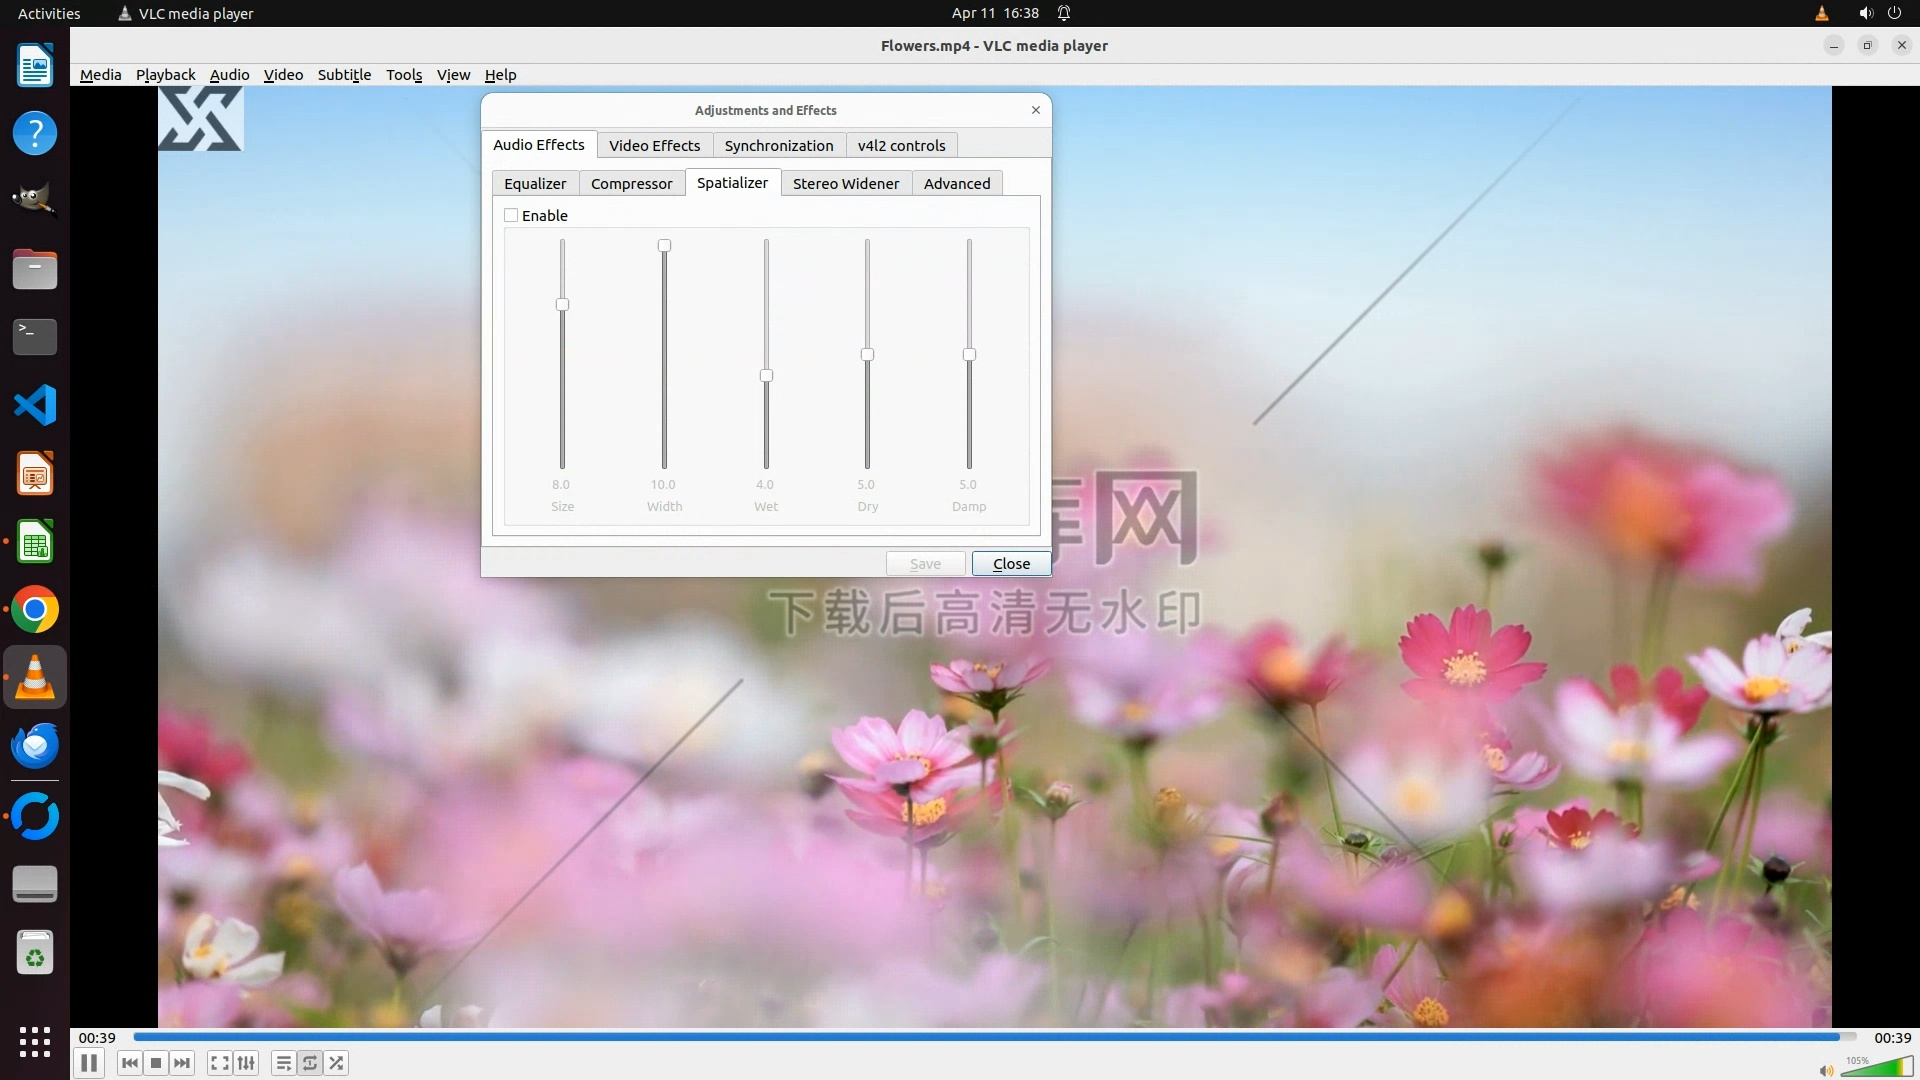The height and width of the screenshot is (1080, 1920).
Task: Open the Media menu
Action: 100,75
